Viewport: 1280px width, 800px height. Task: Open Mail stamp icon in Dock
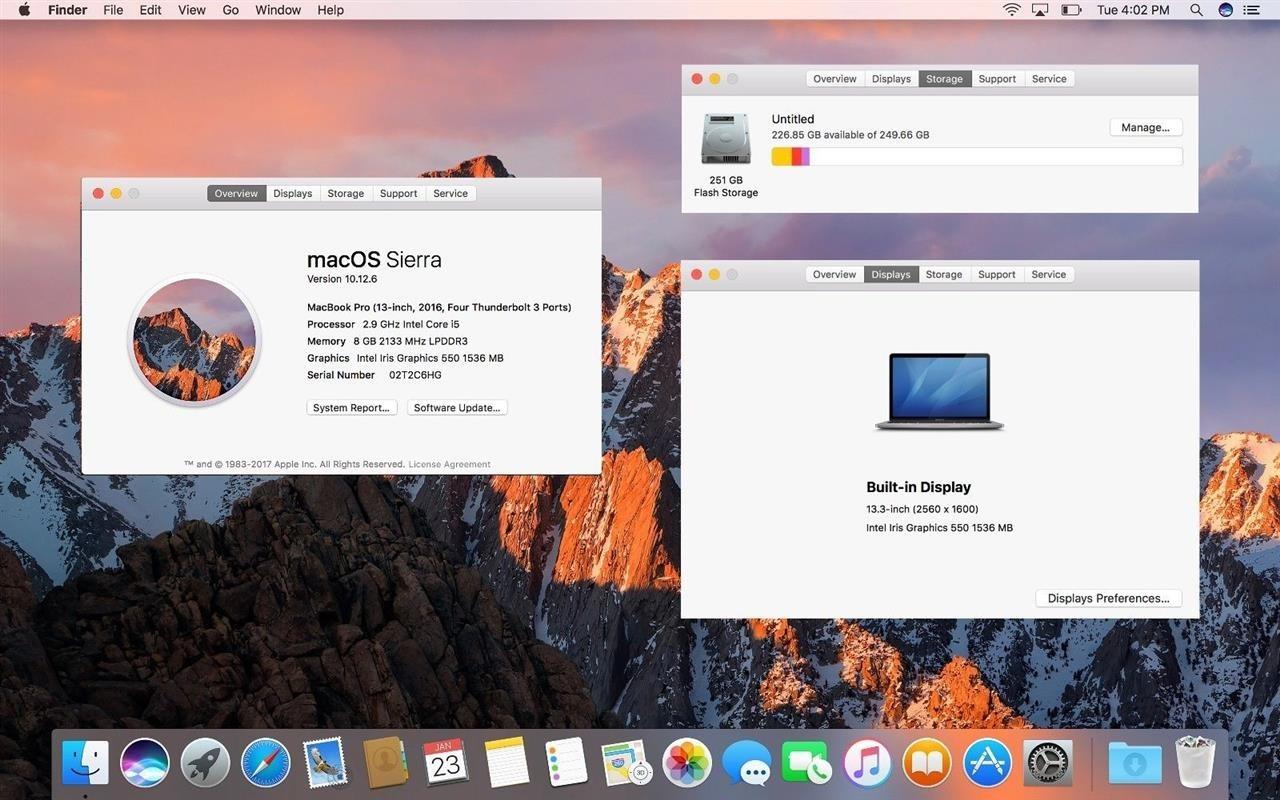coord(325,763)
